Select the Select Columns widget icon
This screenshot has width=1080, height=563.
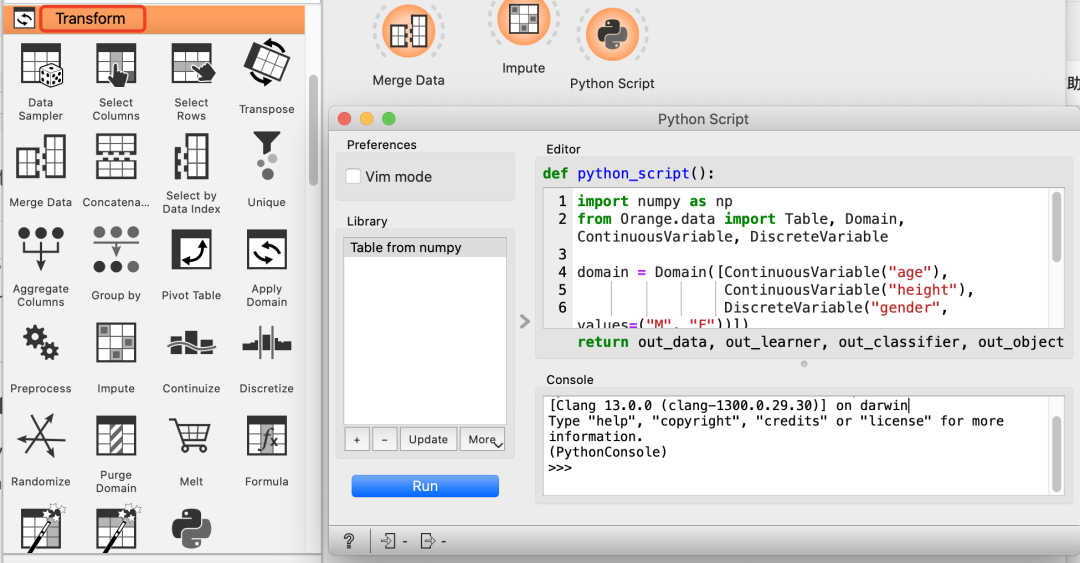(116, 66)
